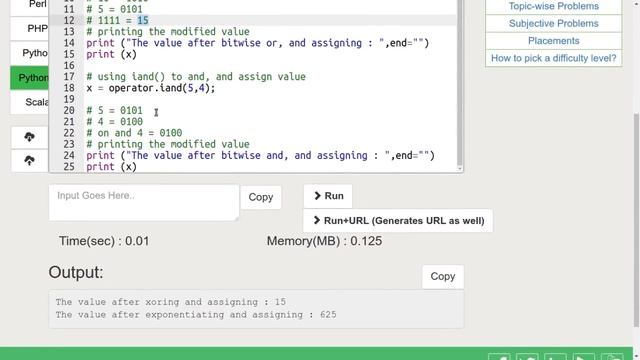Click the cloud upload icon

[29, 160]
